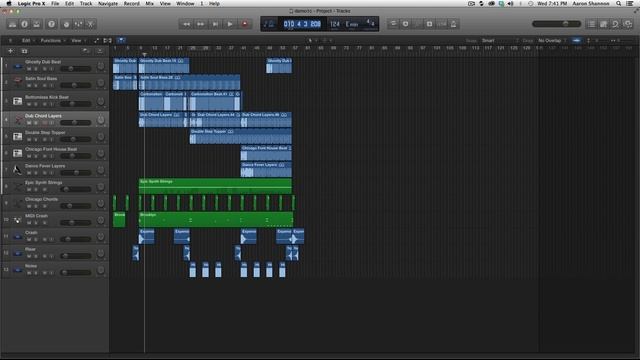Start playback with Play button
Image resolution: width=640 pixels, height=360 pixels.
pos(230,24)
